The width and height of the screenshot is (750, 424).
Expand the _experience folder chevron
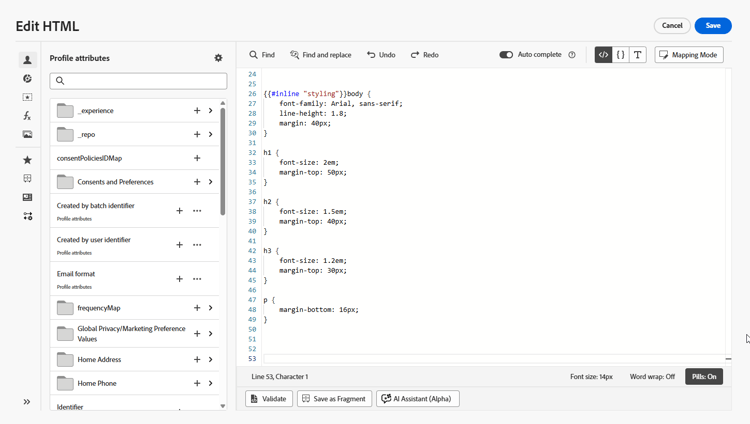click(x=210, y=111)
